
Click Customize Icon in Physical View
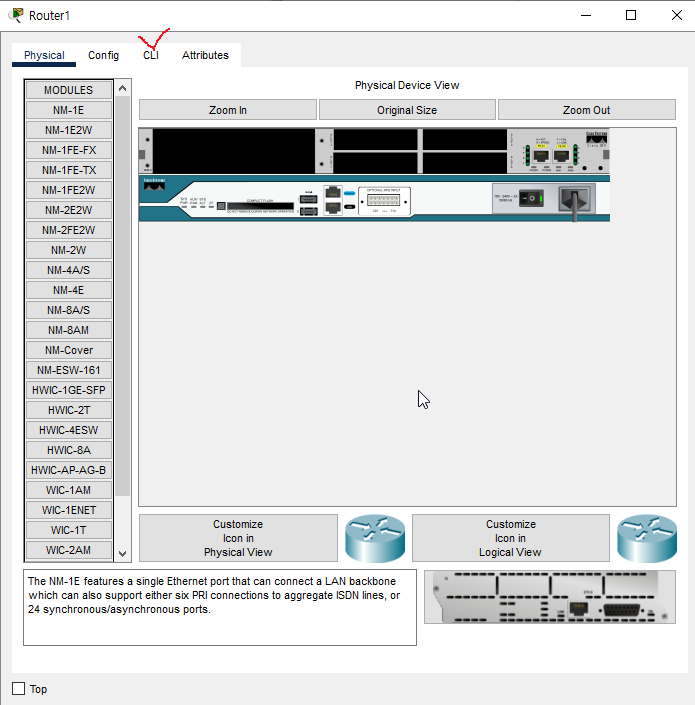[238, 538]
